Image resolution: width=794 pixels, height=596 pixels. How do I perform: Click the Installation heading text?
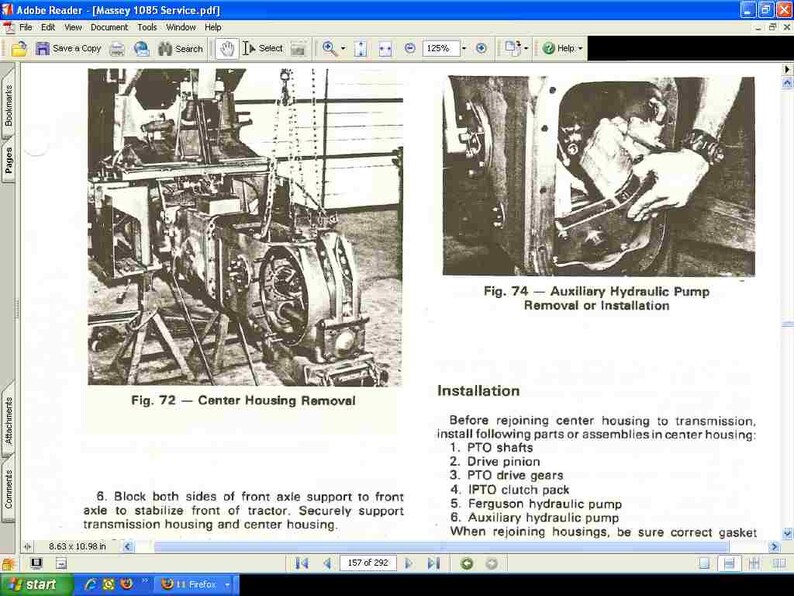point(478,391)
